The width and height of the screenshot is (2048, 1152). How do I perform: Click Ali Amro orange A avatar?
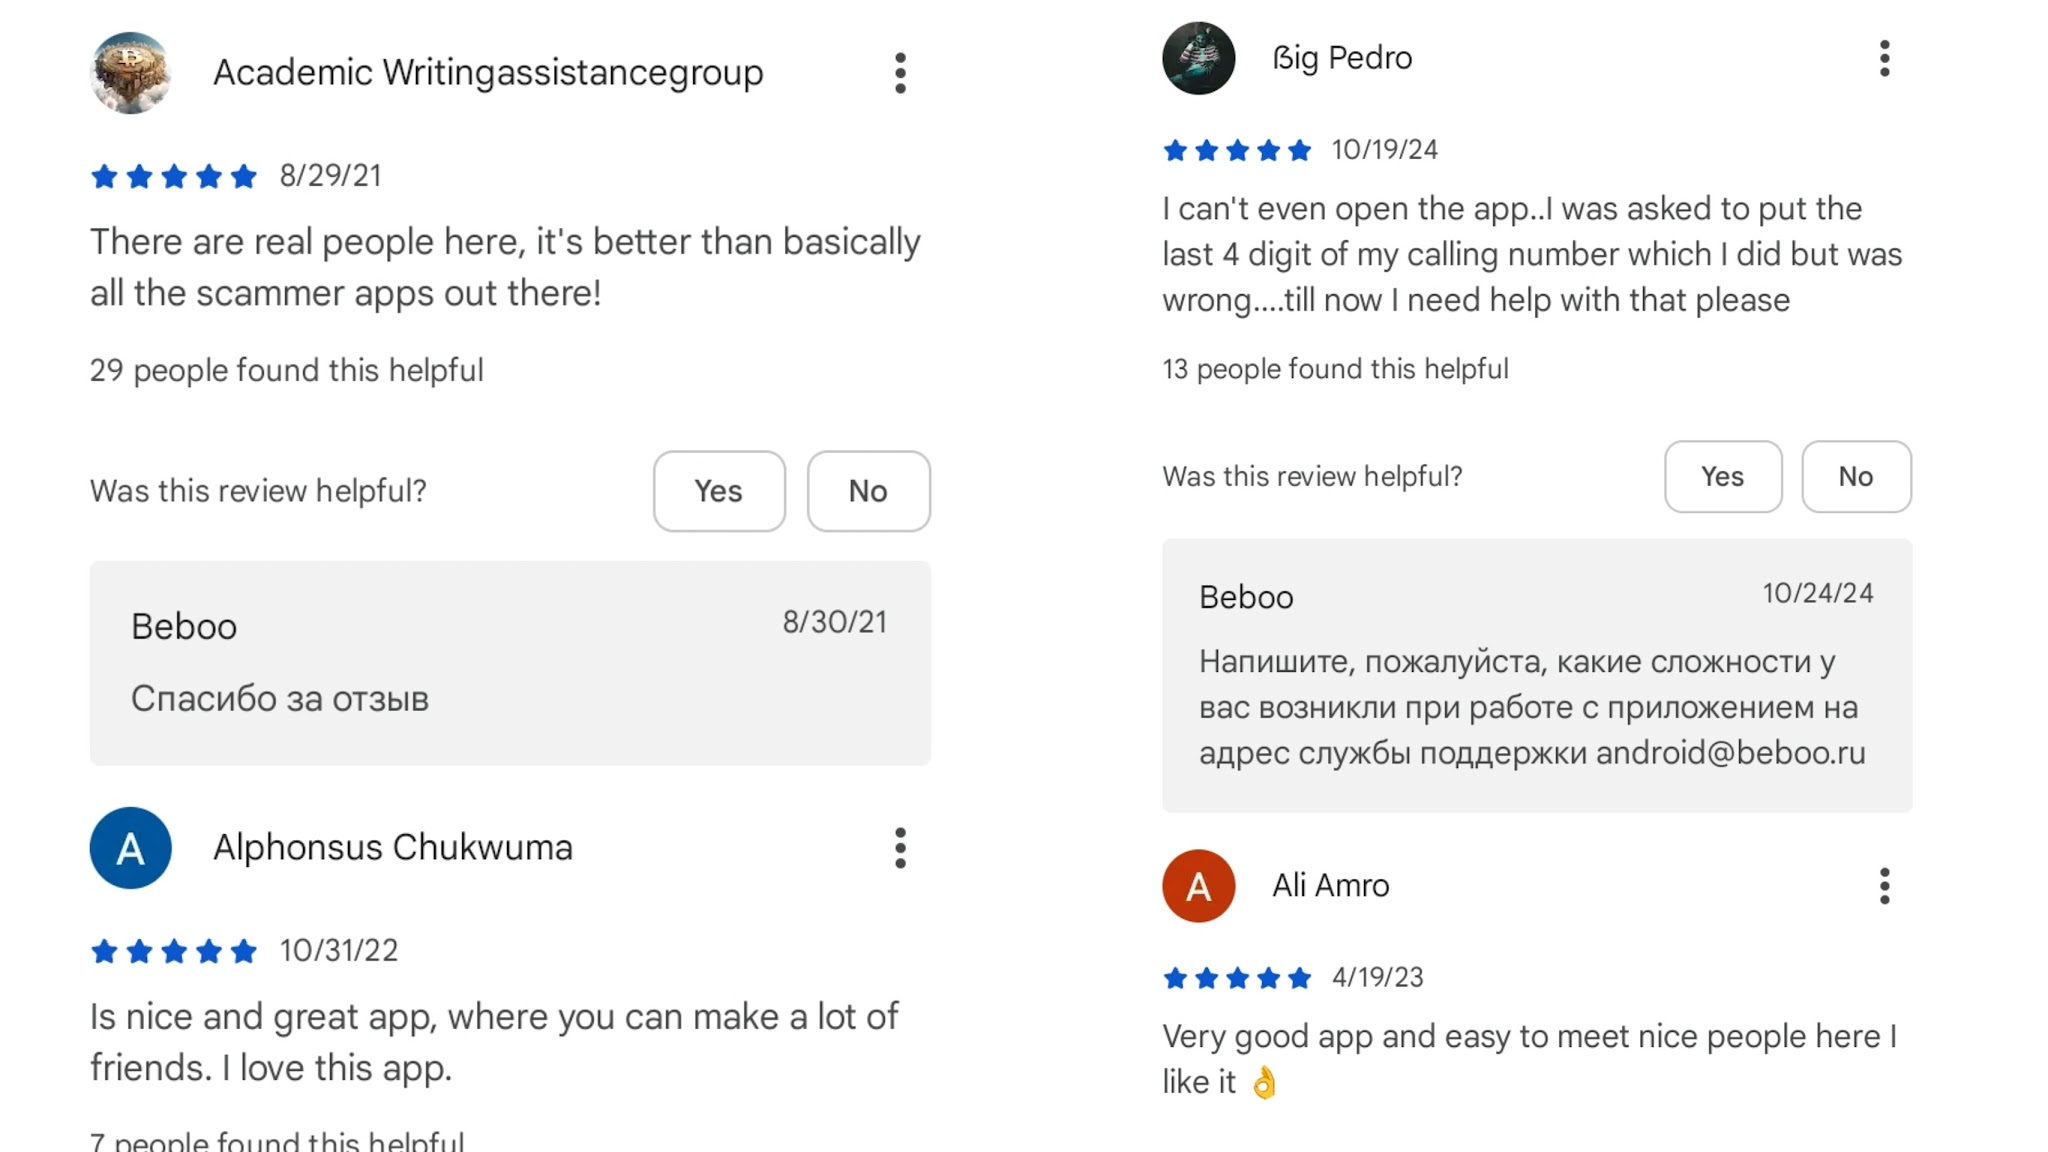click(1198, 886)
